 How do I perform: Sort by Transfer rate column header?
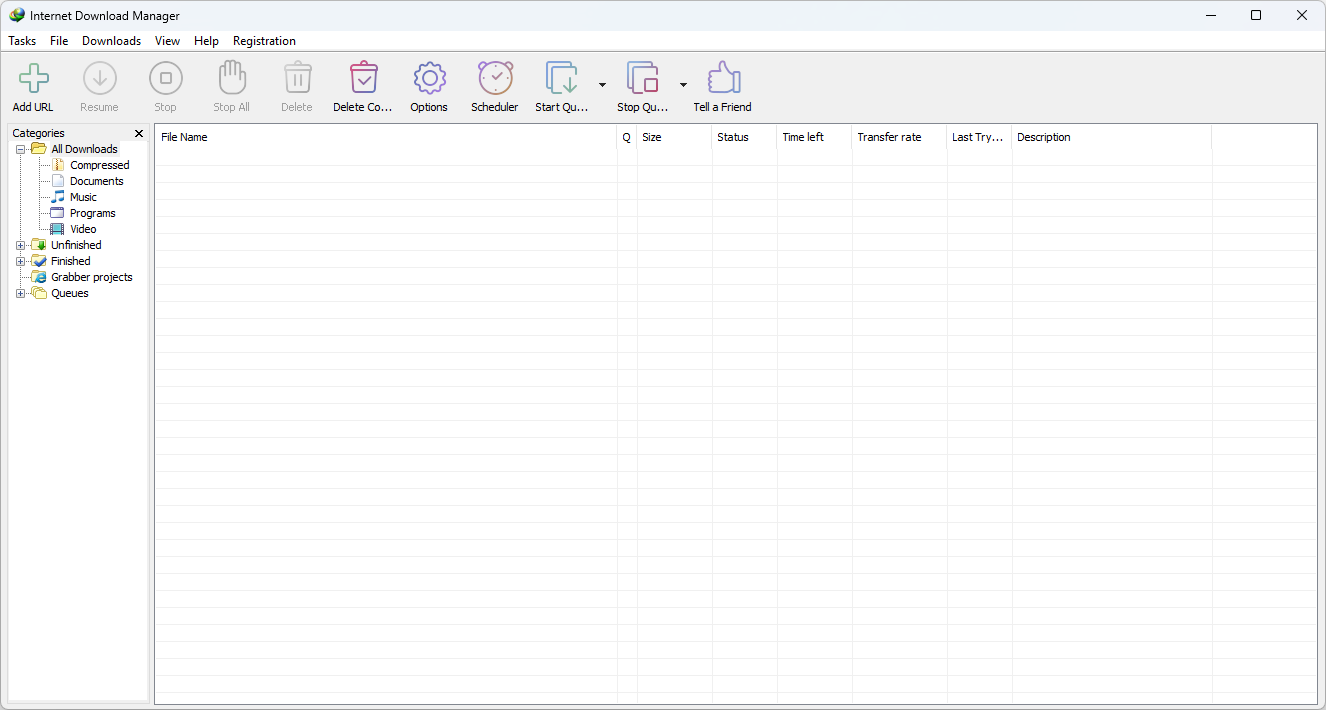coord(899,137)
